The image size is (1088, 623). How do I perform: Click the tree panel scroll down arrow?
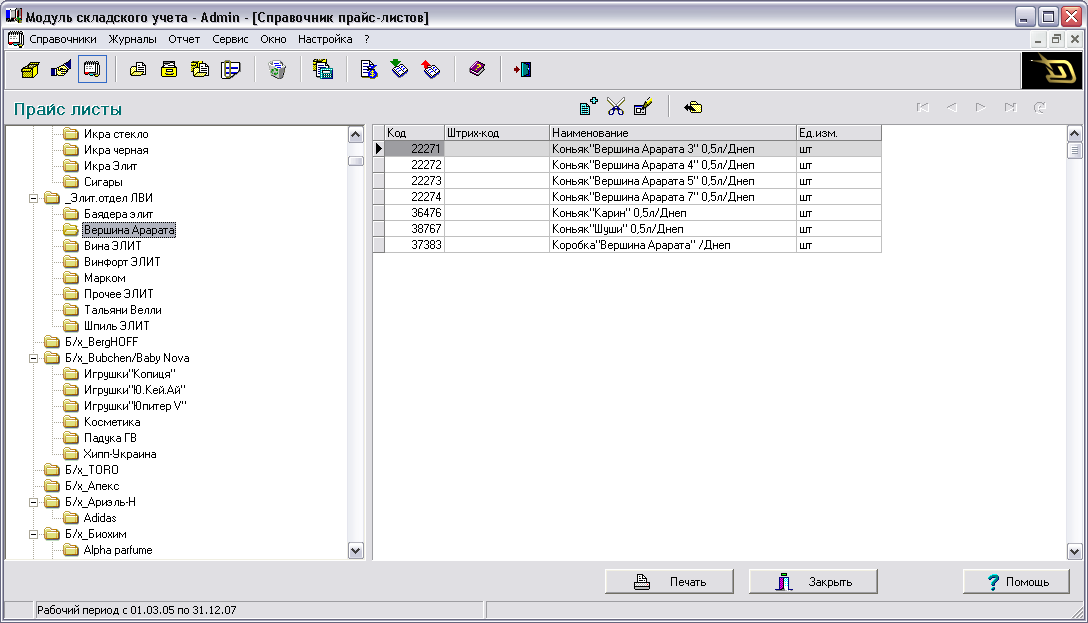356,551
